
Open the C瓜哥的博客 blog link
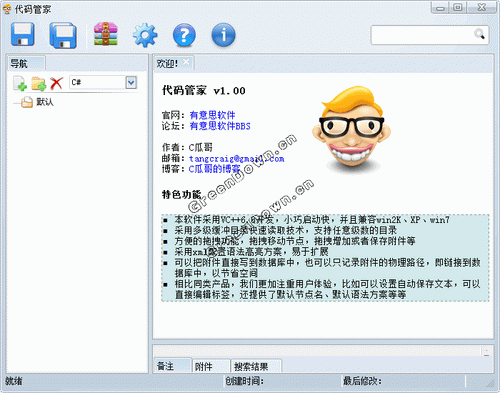tap(214, 169)
